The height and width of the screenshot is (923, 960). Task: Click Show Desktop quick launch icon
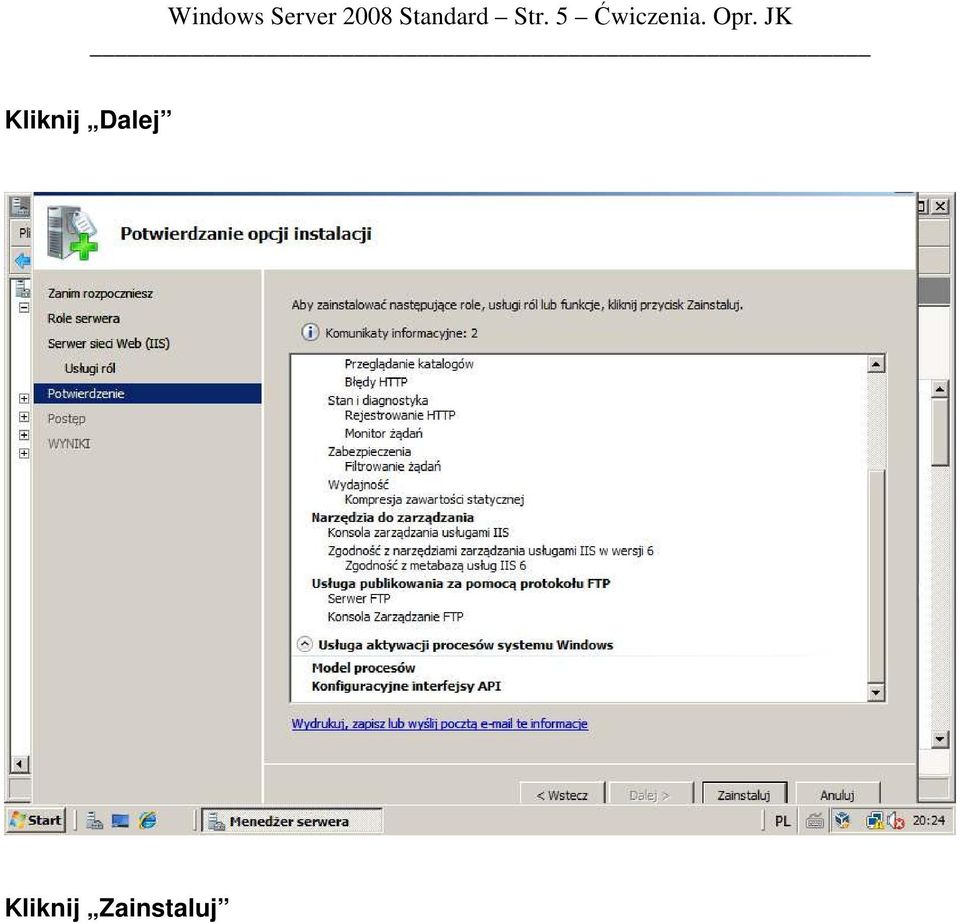[x=120, y=821]
